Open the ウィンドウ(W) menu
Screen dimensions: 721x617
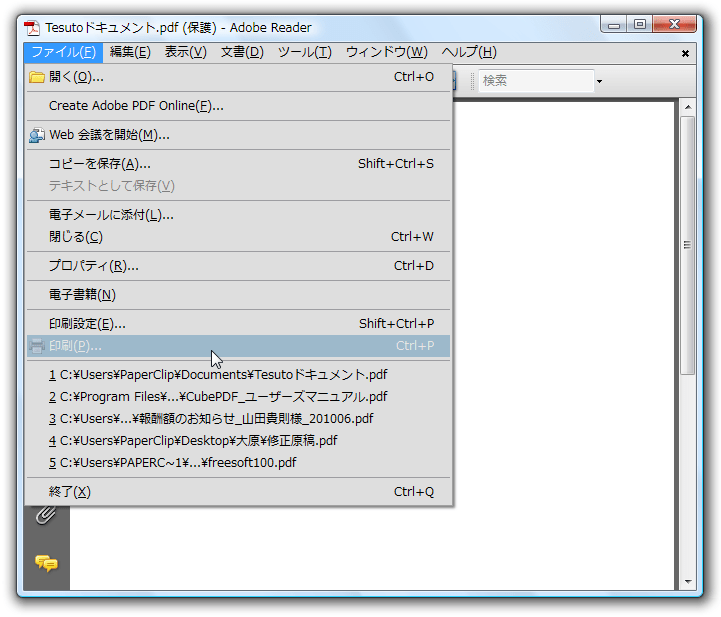click(387, 52)
